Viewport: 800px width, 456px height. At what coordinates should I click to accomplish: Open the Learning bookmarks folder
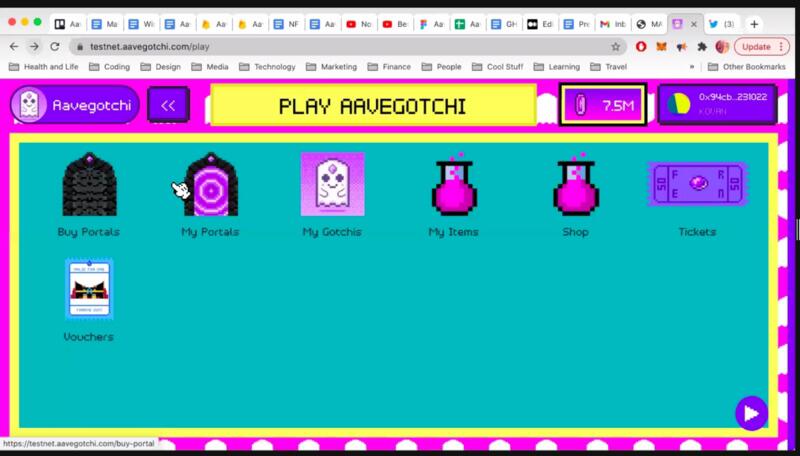[x=557, y=67]
